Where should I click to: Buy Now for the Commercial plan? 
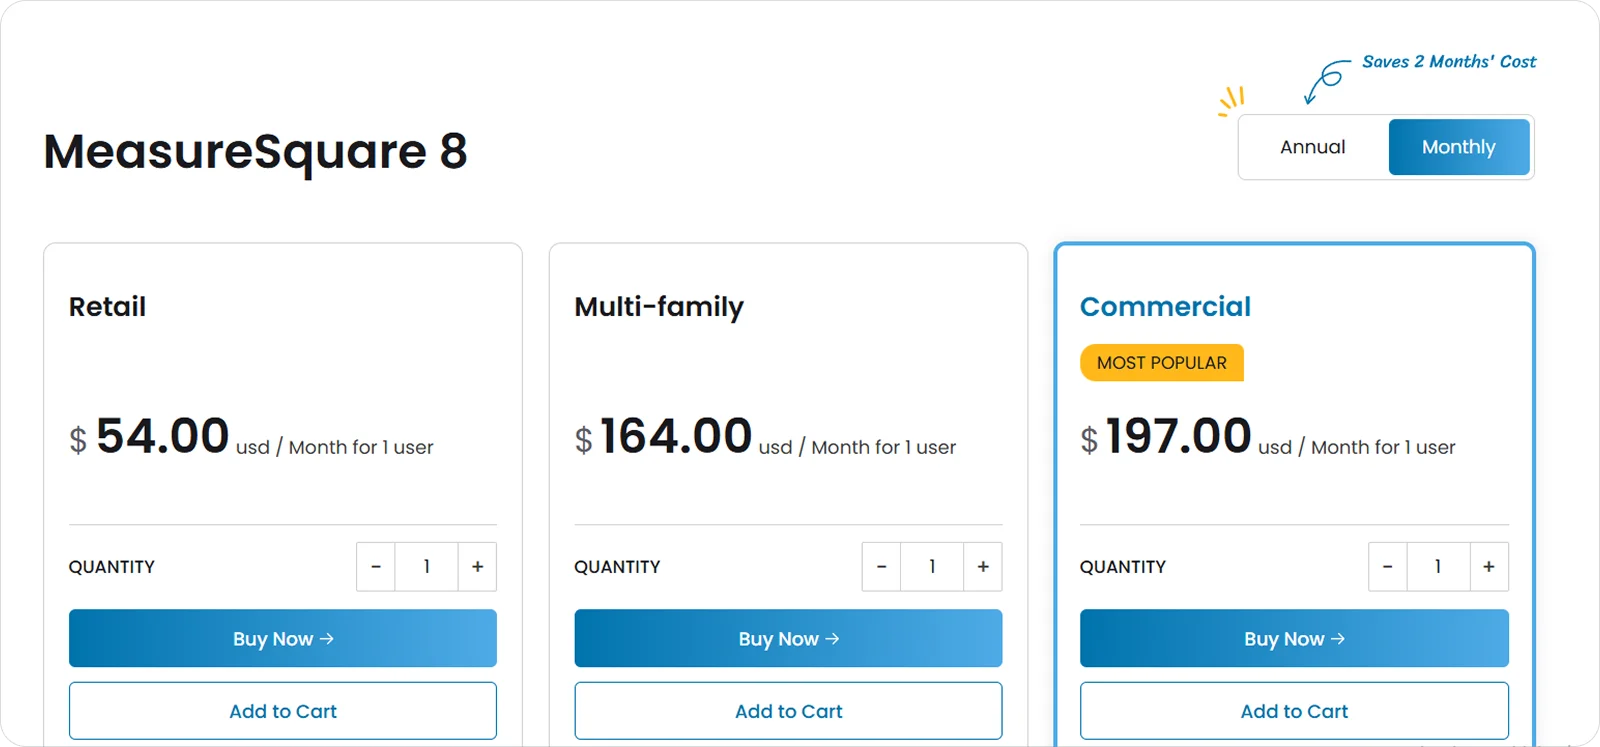tap(1294, 638)
